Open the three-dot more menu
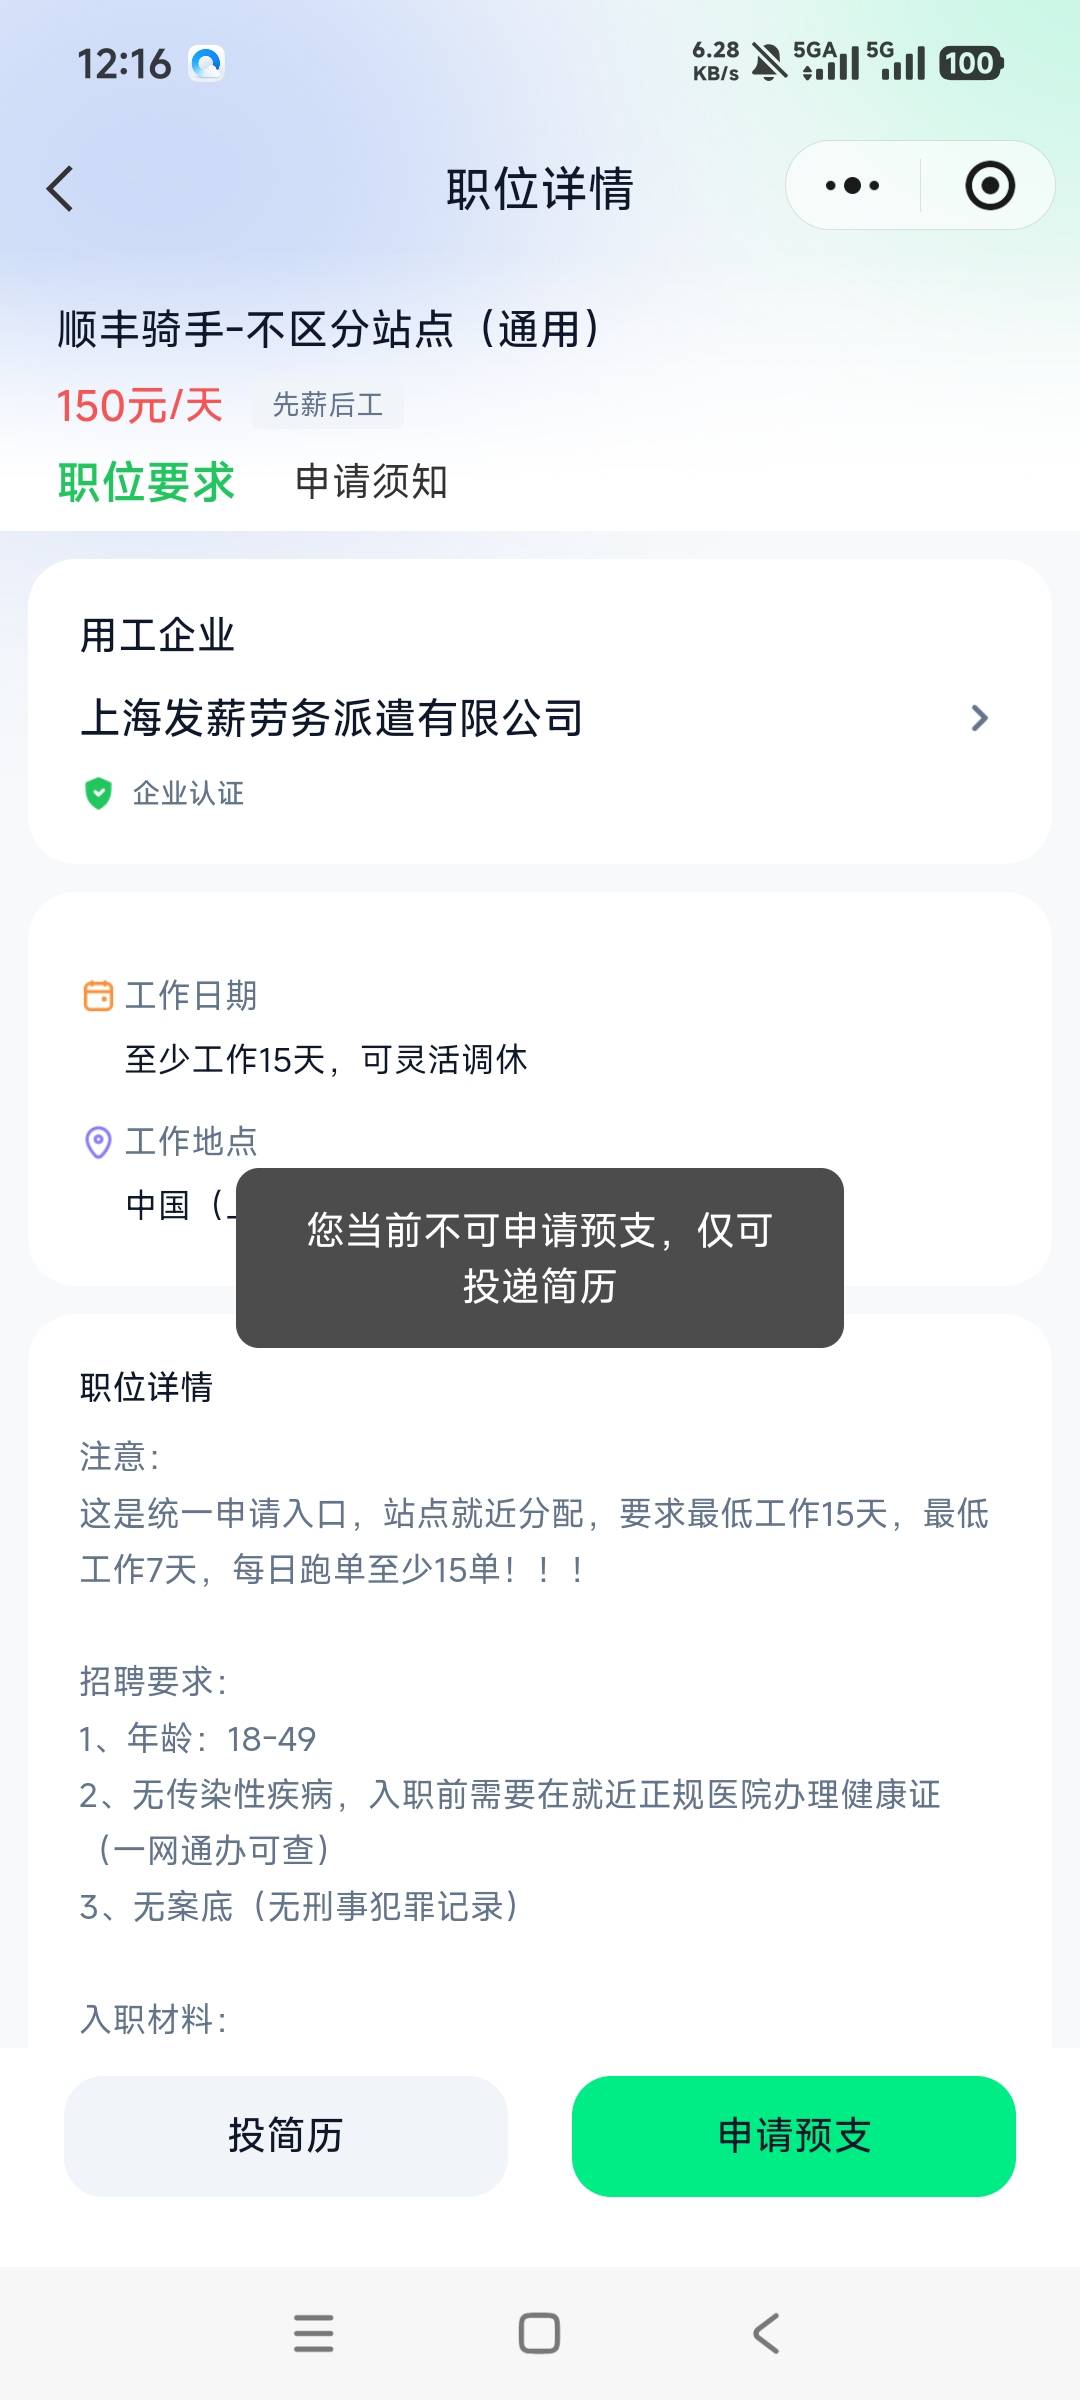Image resolution: width=1080 pixels, height=2400 pixels. [x=852, y=186]
